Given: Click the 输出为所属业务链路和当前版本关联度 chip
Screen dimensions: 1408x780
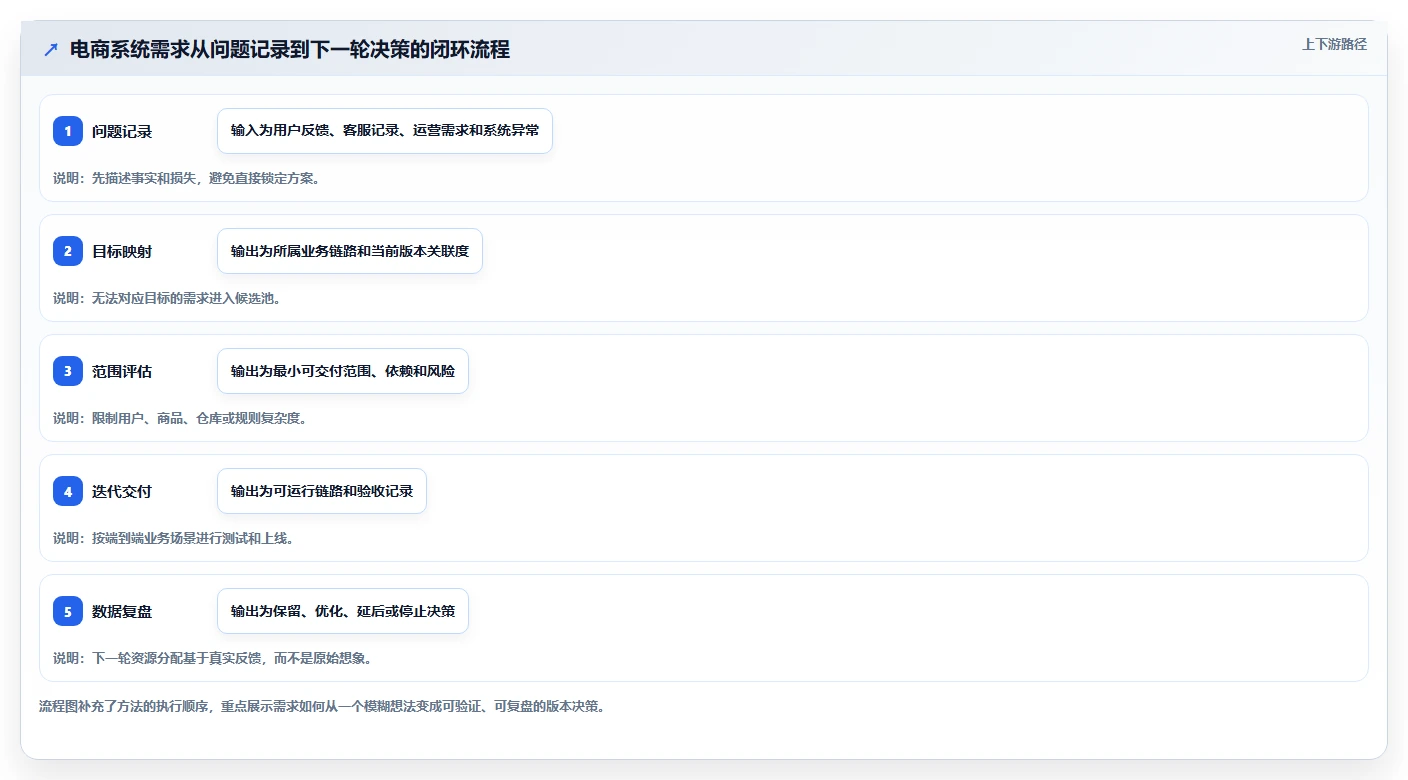Looking at the screenshot, I should click(x=350, y=251).
